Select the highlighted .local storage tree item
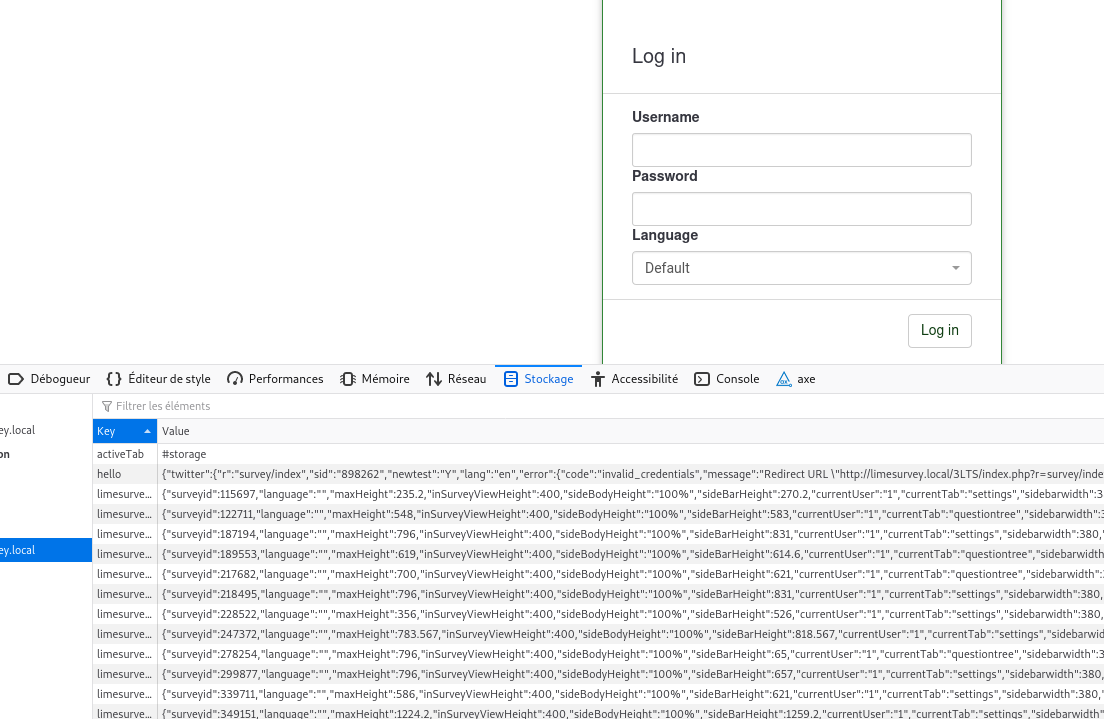 tap(45, 550)
